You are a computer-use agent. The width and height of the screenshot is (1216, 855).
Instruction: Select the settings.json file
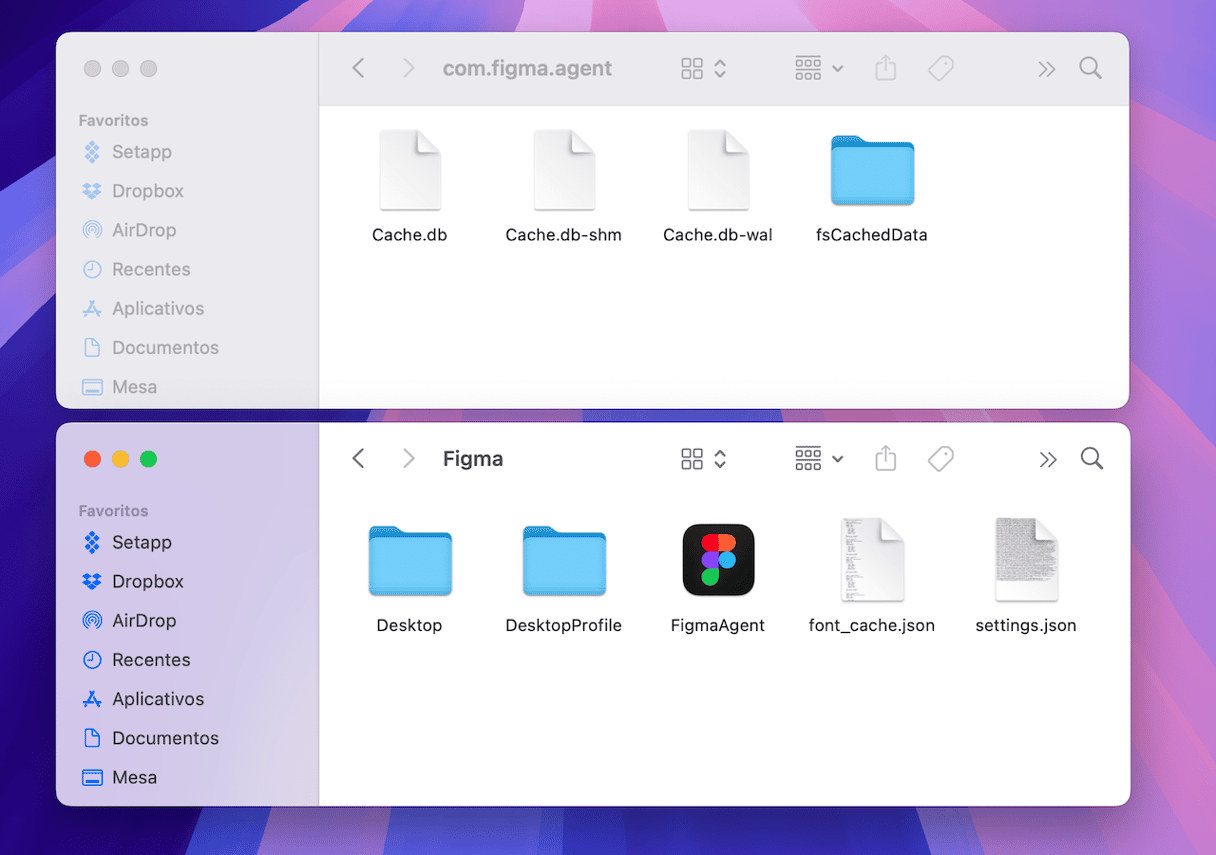click(1026, 561)
